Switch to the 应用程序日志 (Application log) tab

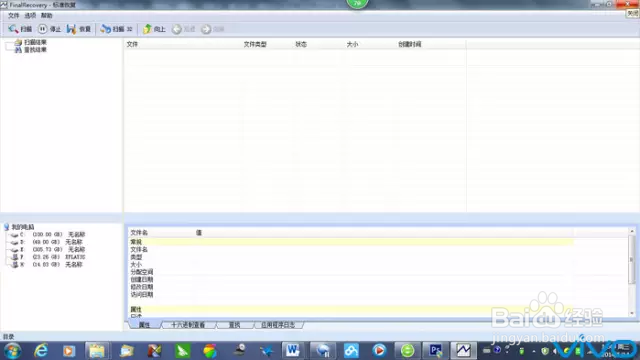[x=278, y=325]
